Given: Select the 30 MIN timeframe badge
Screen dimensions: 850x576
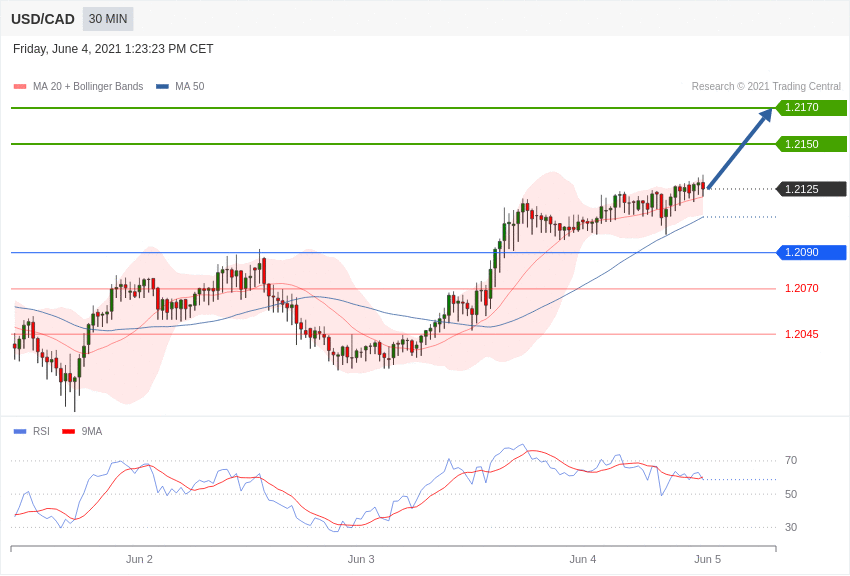Looking at the screenshot, I should (108, 19).
